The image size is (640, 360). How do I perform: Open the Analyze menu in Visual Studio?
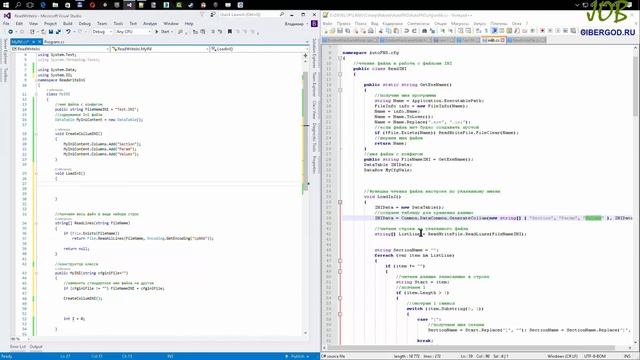click(150, 24)
